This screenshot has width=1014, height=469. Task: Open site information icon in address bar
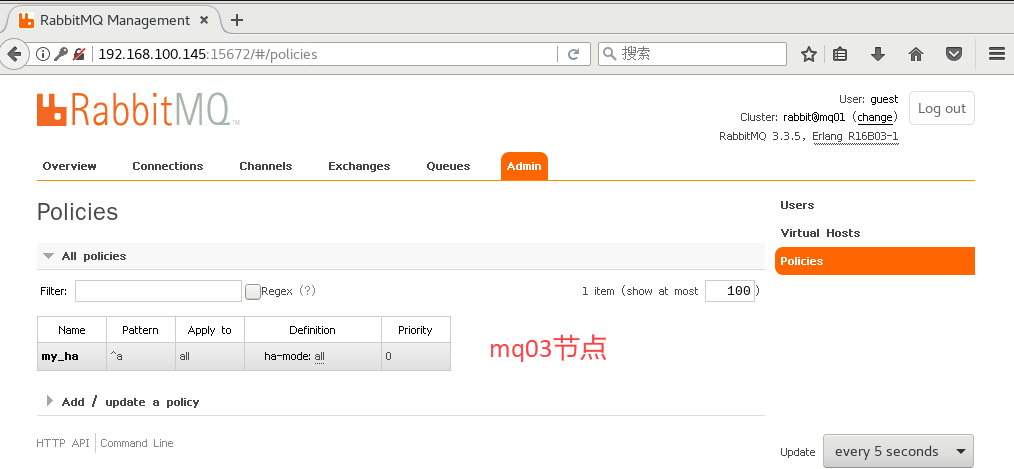point(43,54)
